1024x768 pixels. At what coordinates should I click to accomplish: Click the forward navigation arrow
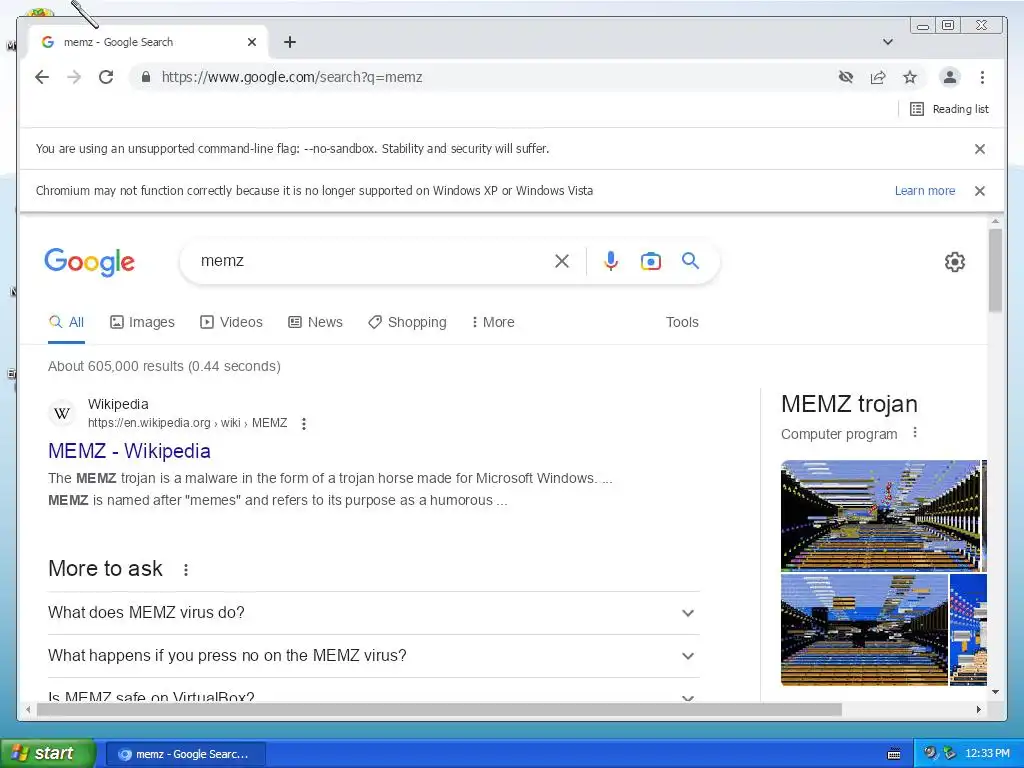[74, 77]
